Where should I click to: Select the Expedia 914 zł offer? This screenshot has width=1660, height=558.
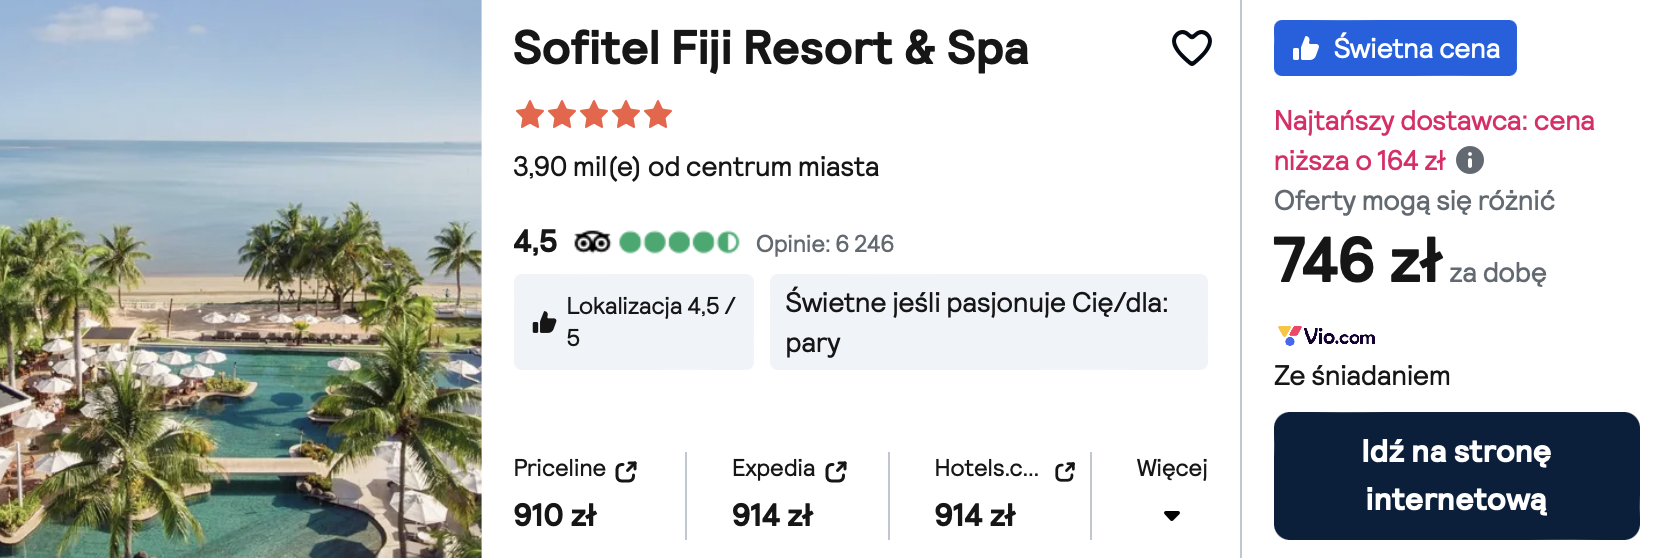[789, 494]
